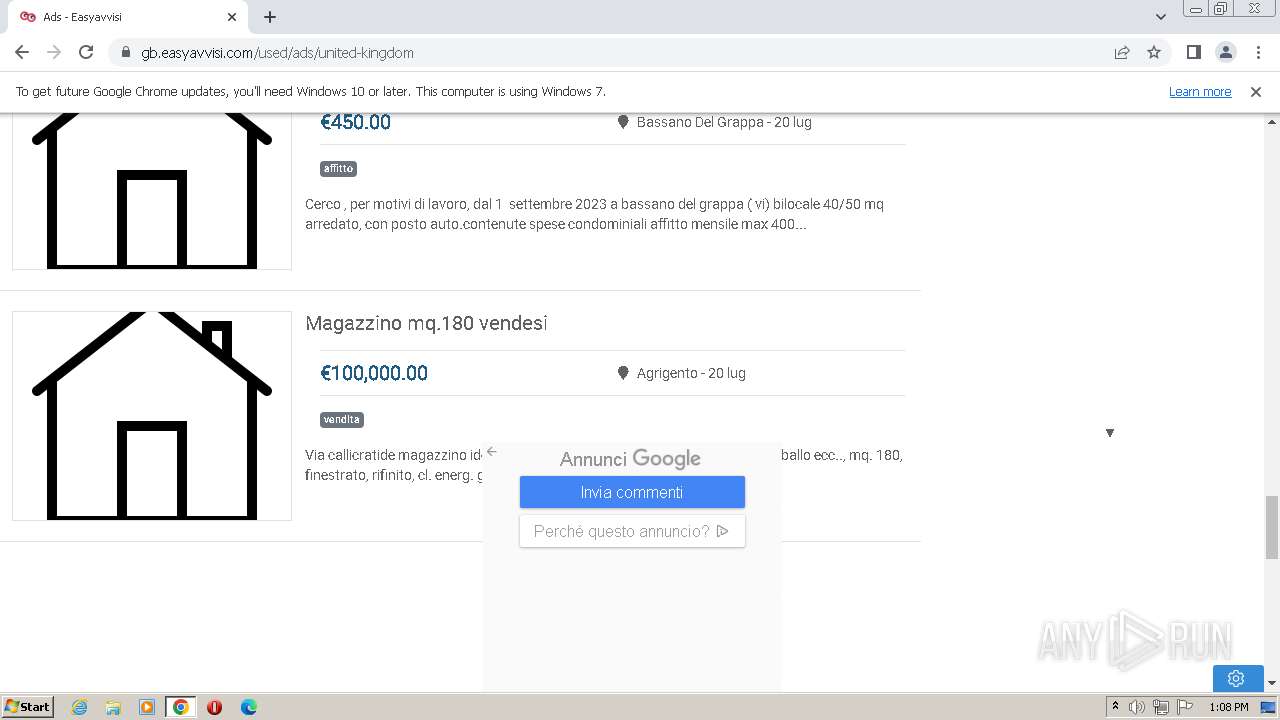Close the Ads - Easyavvisi tab

(232, 17)
